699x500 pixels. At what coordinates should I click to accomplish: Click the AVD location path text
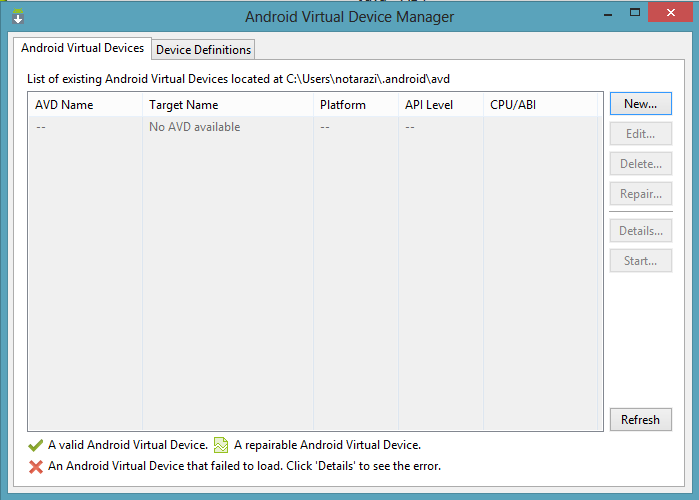(x=368, y=79)
